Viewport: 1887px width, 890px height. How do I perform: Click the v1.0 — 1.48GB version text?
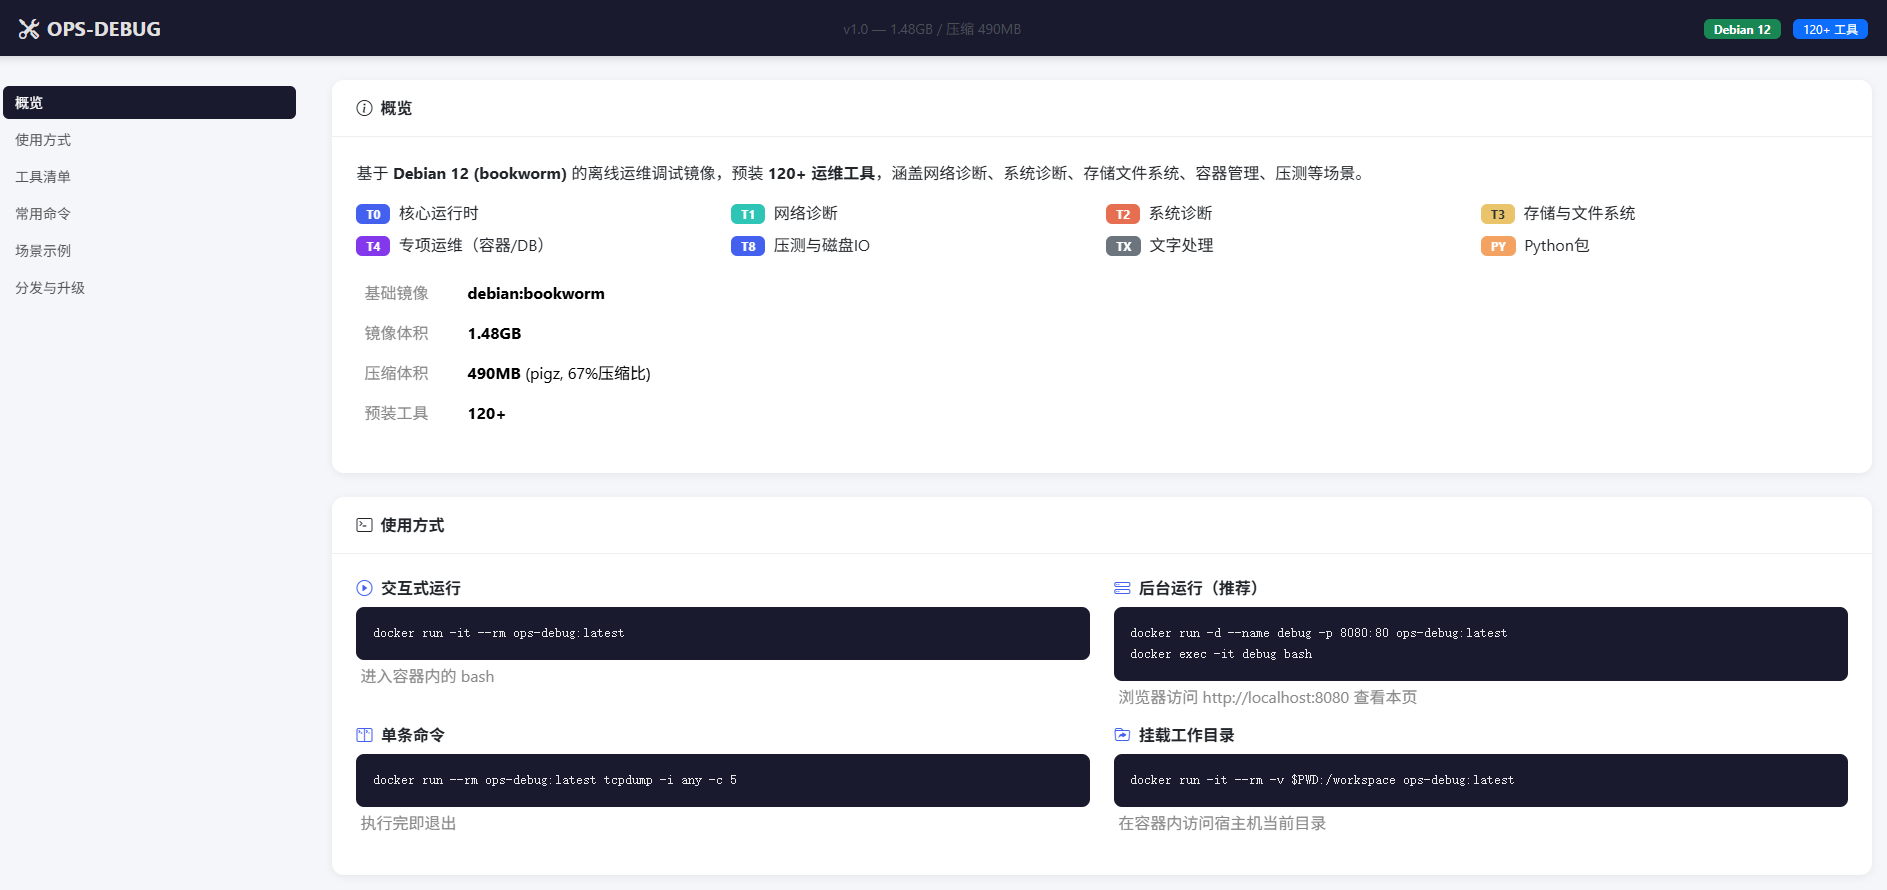click(x=932, y=29)
